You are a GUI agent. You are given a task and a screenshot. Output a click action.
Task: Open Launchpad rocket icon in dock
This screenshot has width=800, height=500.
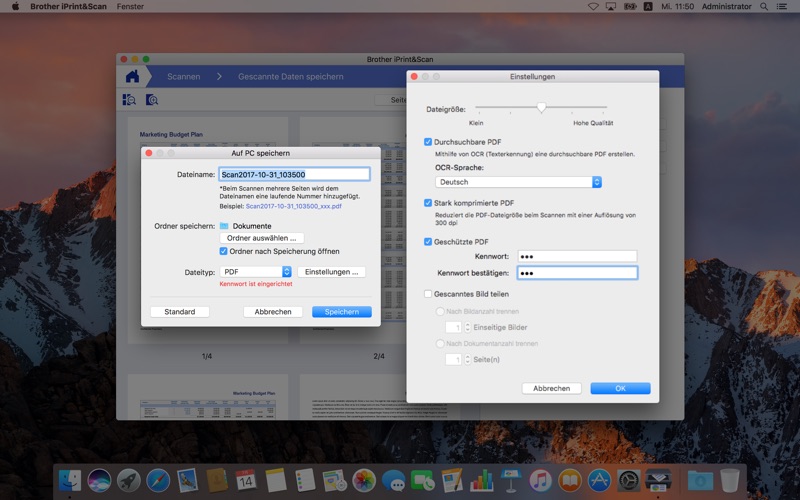click(129, 480)
